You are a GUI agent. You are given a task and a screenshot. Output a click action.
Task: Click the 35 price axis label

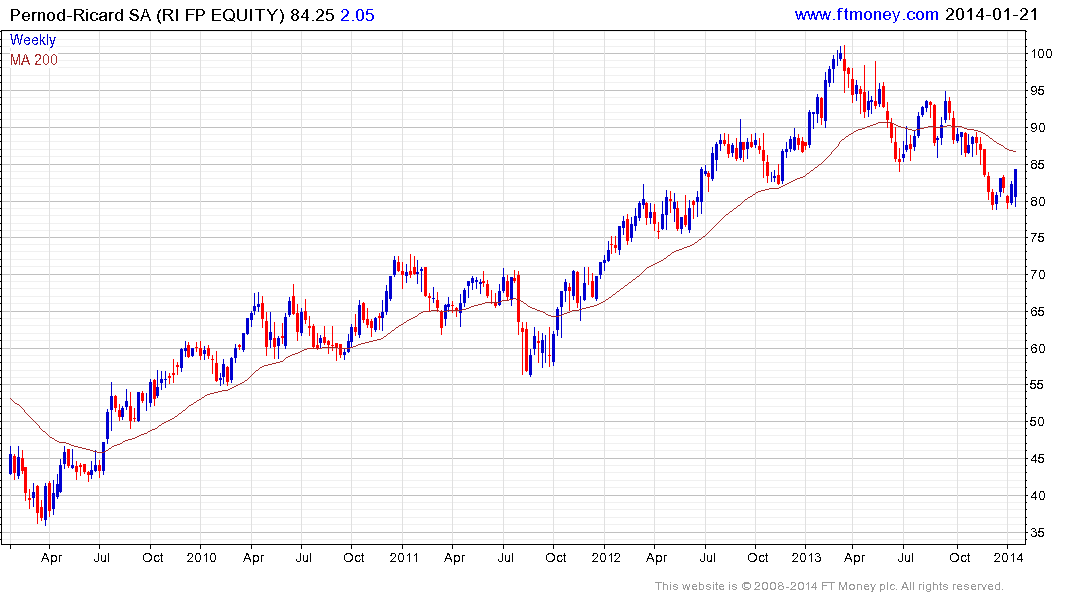pyautogui.click(x=1038, y=533)
